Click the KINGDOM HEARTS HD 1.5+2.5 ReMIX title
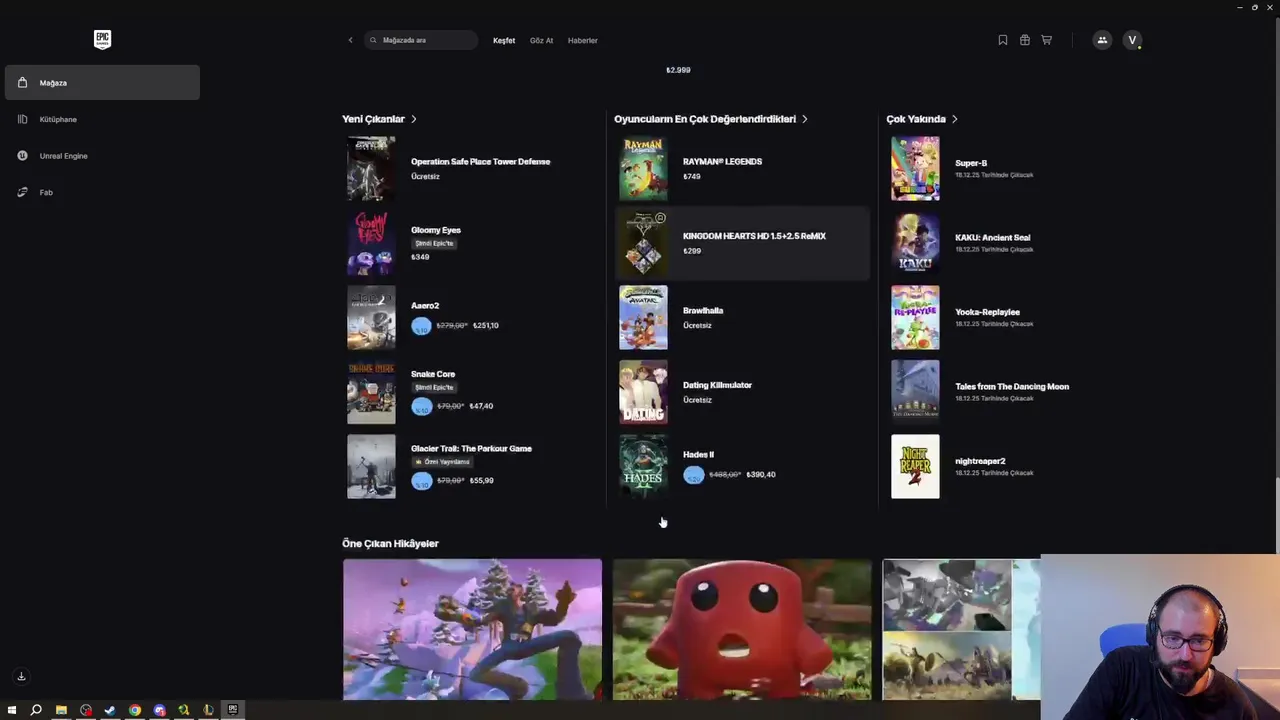This screenshot has height=720, width=1280. (754, 236)
